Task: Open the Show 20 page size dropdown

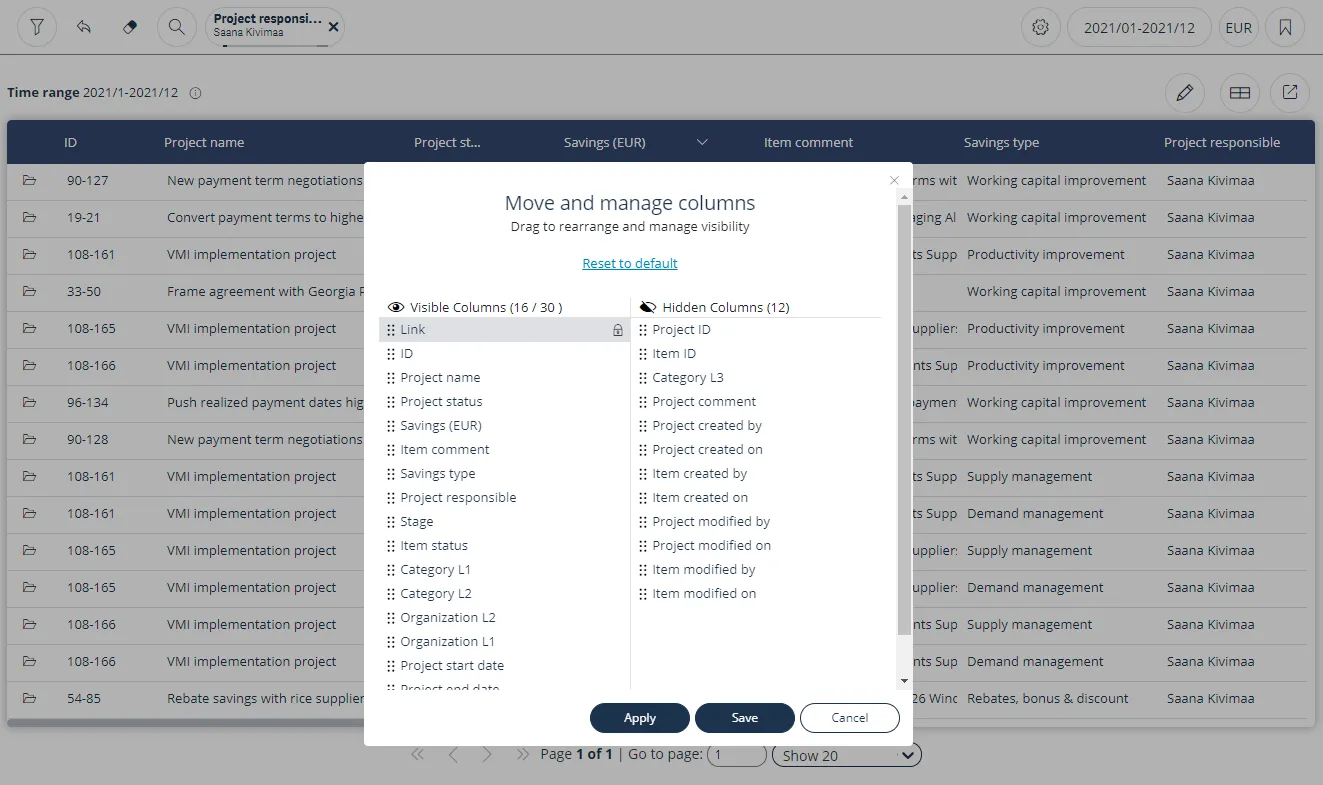Action: (x=846, y=755)
